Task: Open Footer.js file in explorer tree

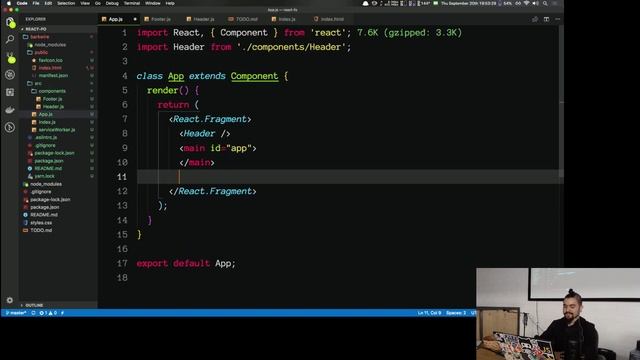Action: click(52, 99)
